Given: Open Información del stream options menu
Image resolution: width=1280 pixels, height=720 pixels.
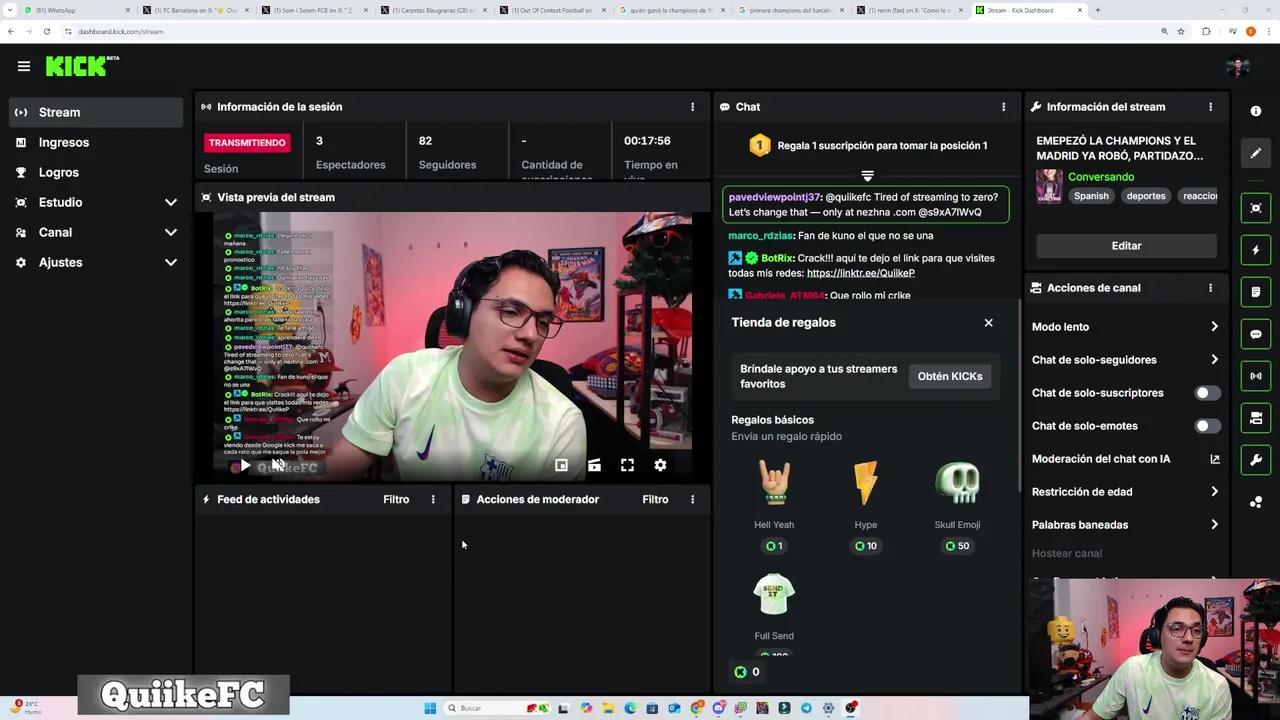Looking at the screenshot, I should pyautogui.click(x=1210, y=107).
